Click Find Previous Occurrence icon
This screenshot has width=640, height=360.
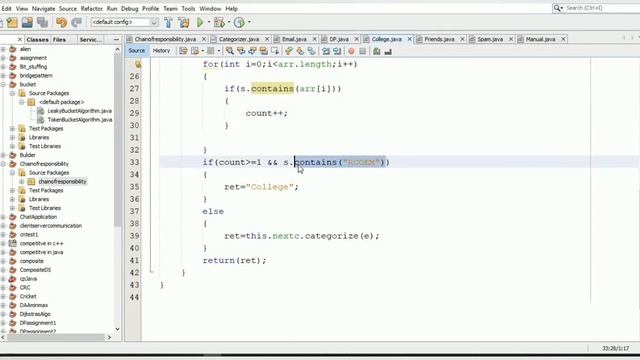click(x=241, y=51)
